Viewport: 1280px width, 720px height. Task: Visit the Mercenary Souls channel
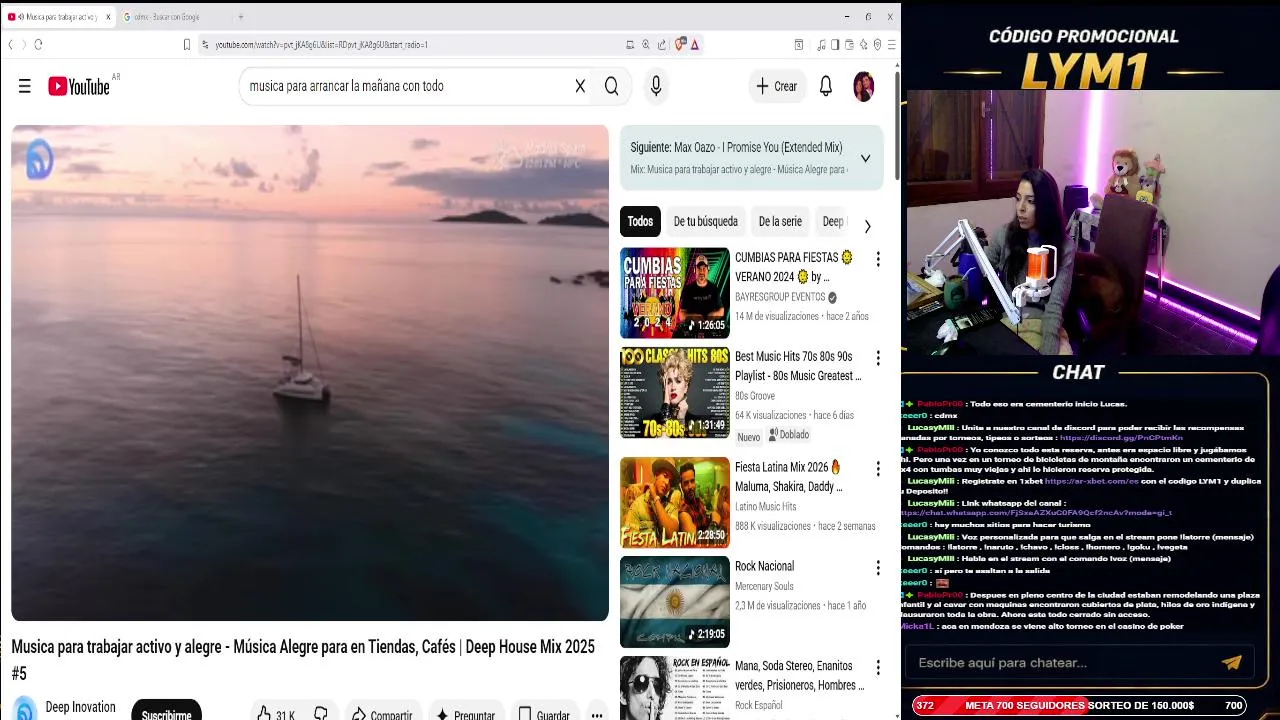click(x=764, y=586)
